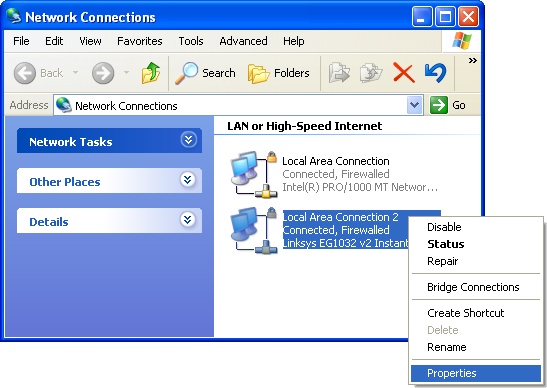Go up one folder level icon

coord(151,73)
